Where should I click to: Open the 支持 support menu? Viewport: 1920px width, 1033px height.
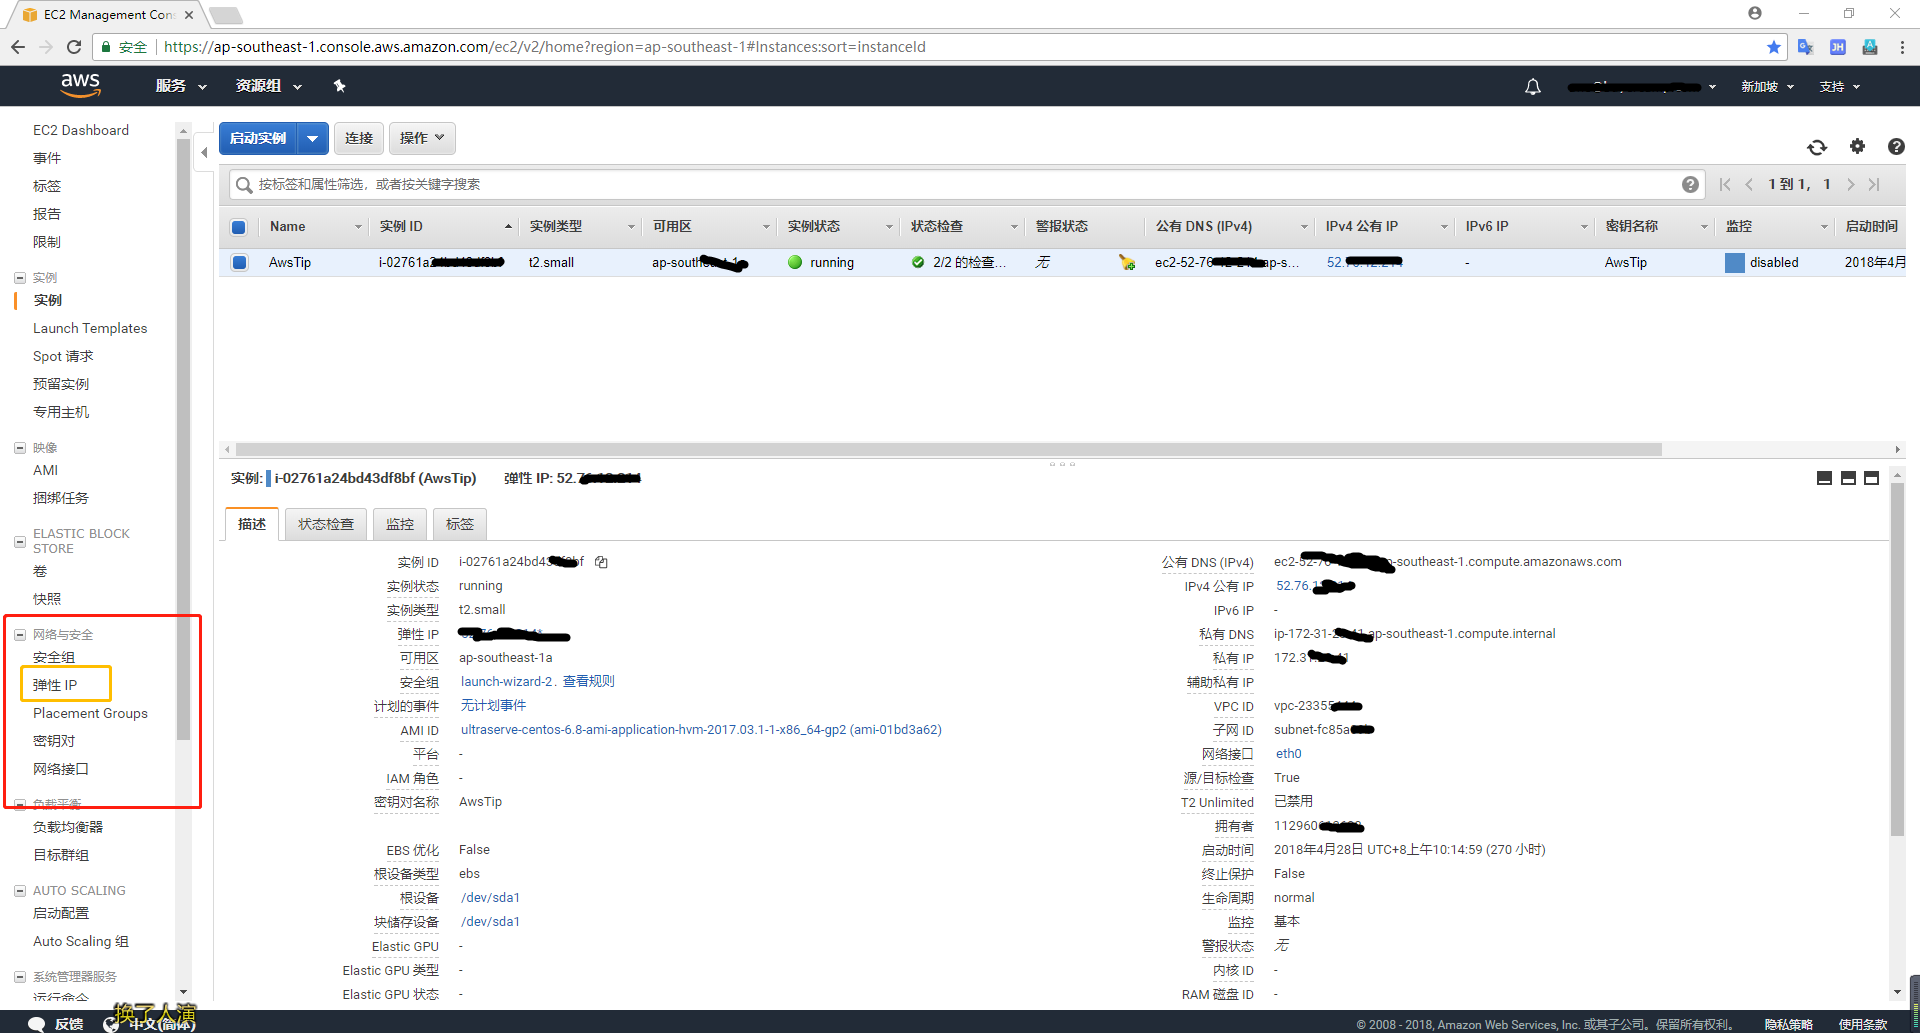[1840, 87]
